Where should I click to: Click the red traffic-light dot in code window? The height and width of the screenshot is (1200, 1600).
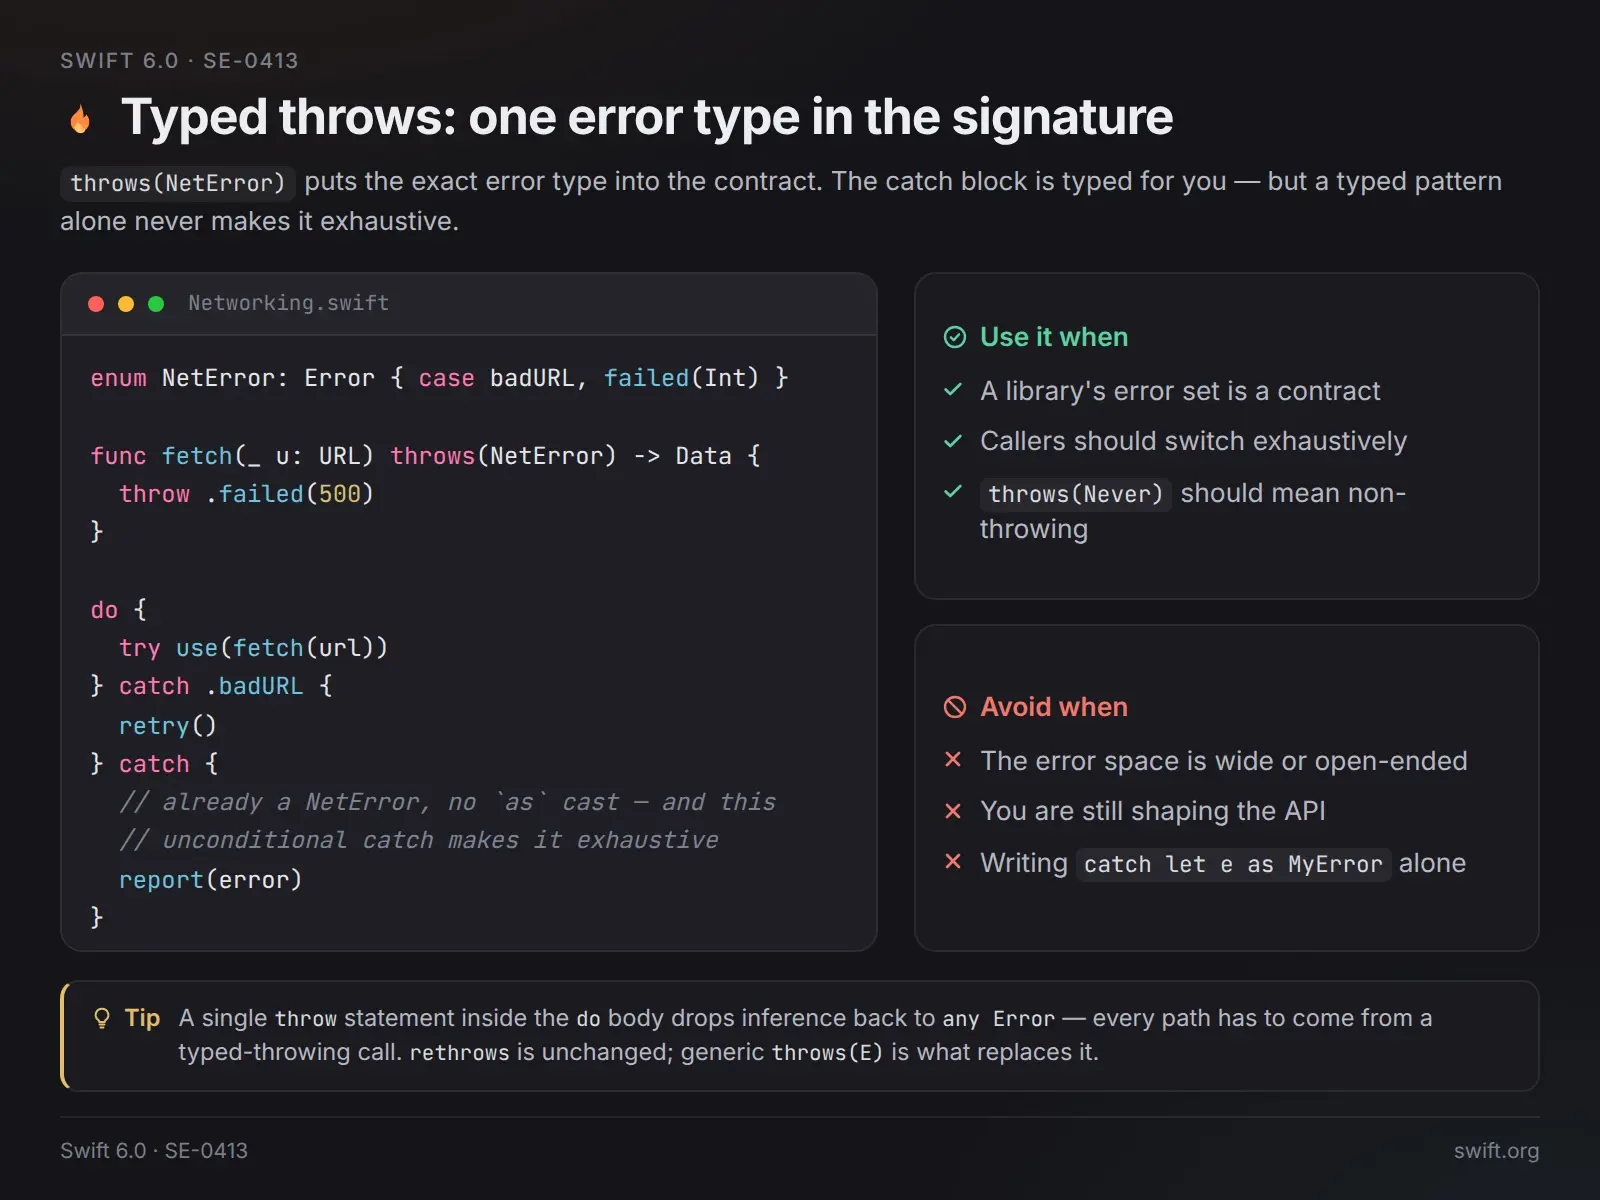pyautogui.click(x=96, y=304)
